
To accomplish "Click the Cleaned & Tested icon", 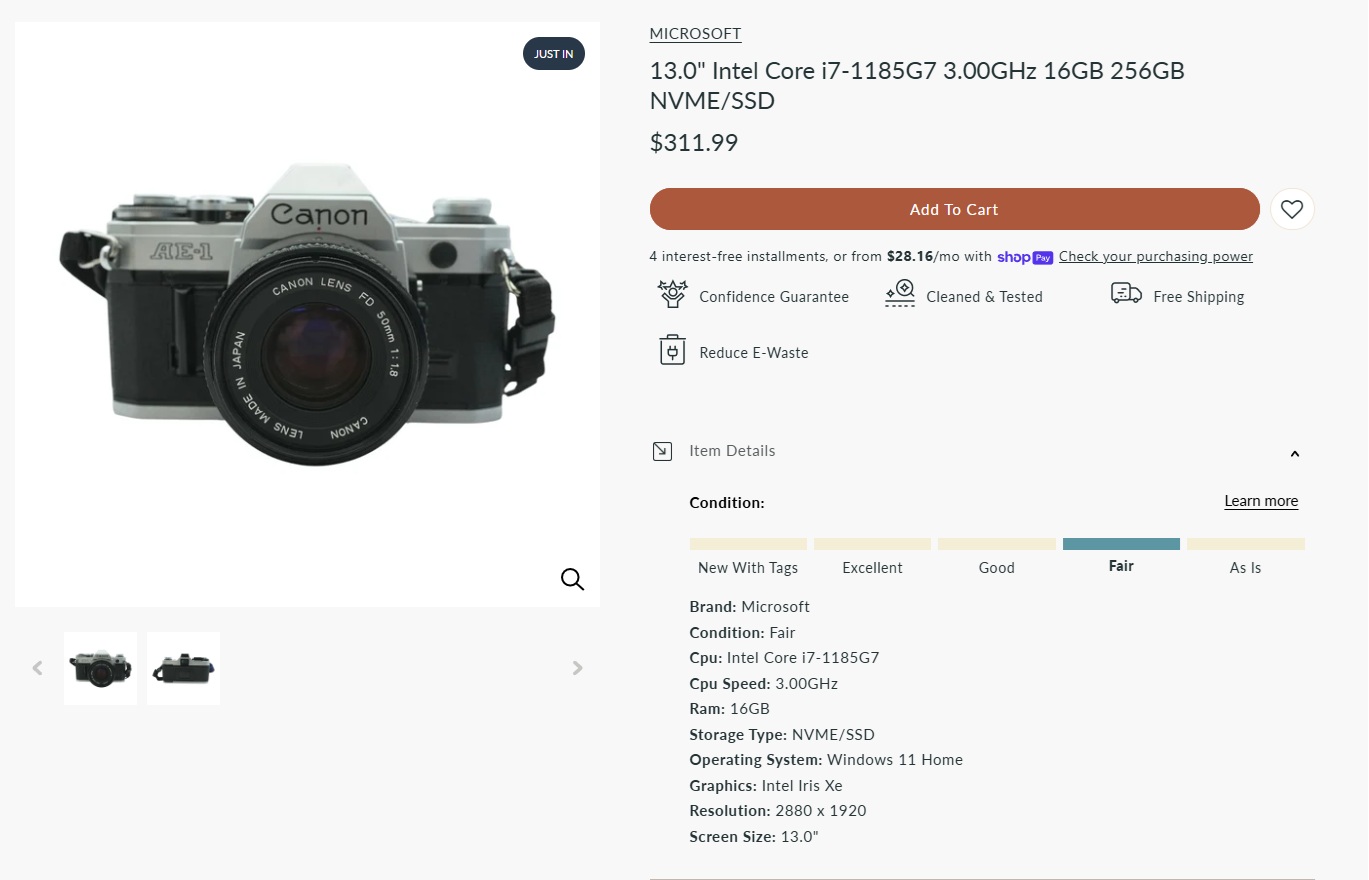I will pyautogui.click(x=900, y=295).
